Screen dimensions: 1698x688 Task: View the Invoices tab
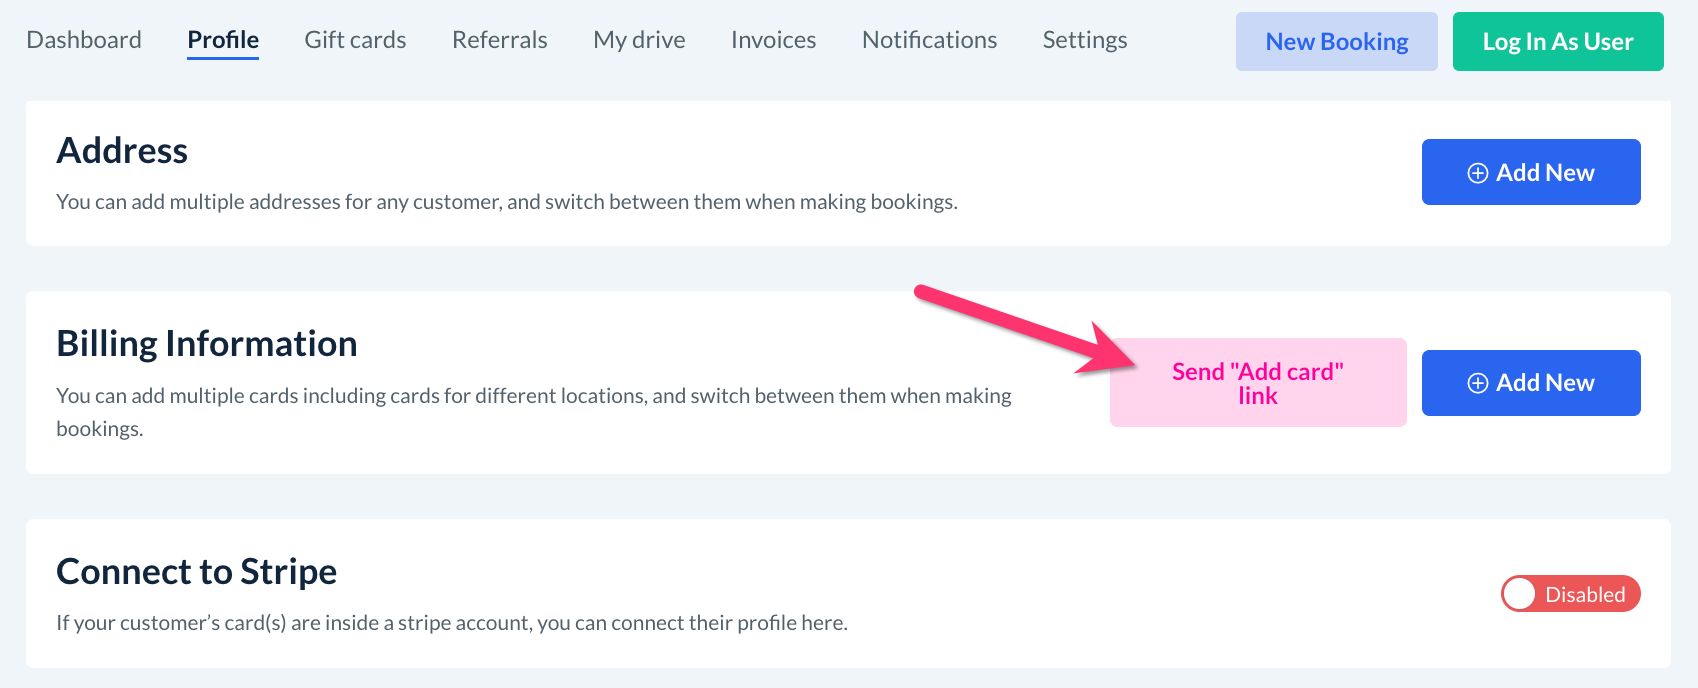773,40
